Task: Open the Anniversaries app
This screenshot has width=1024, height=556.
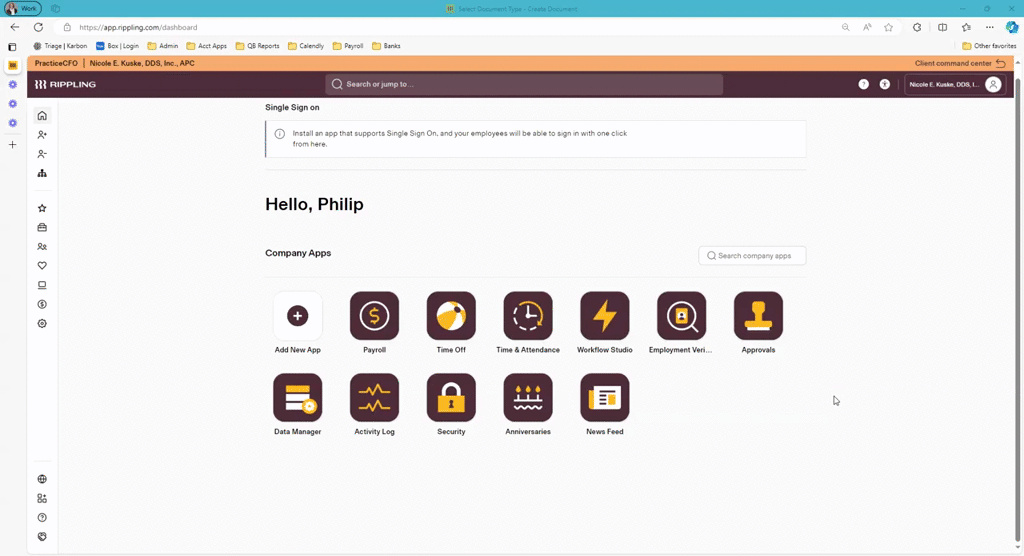Action: (x=528, y=398)
